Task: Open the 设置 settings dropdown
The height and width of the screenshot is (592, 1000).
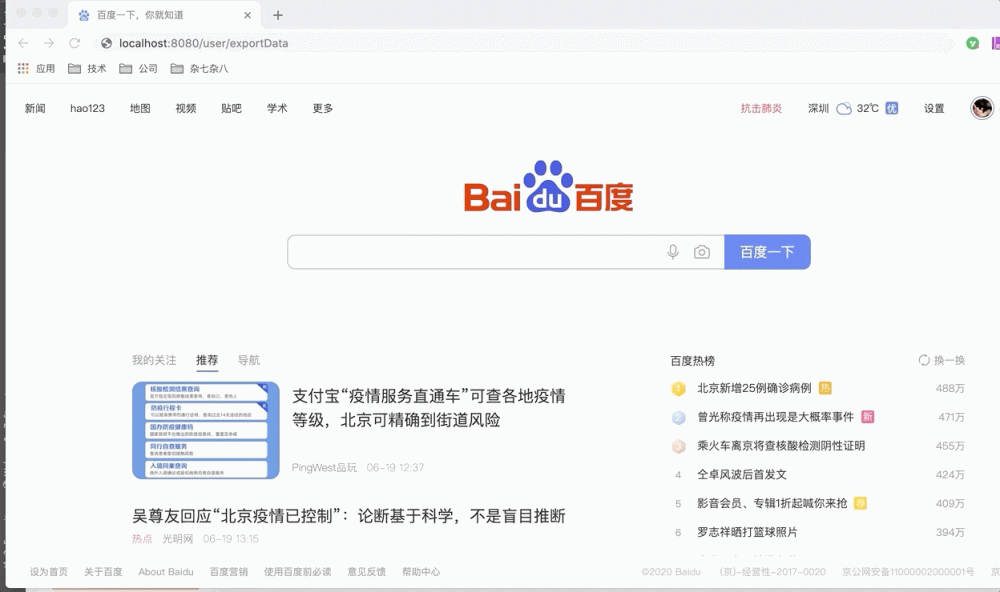Action: (x=932, y=108)
